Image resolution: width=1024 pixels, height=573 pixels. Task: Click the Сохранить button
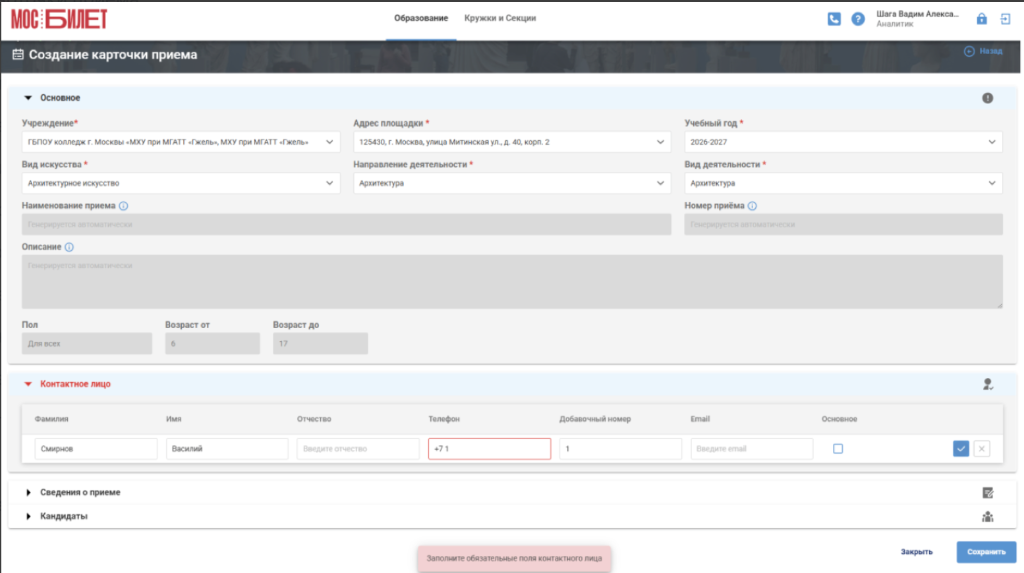click(986, 552)
